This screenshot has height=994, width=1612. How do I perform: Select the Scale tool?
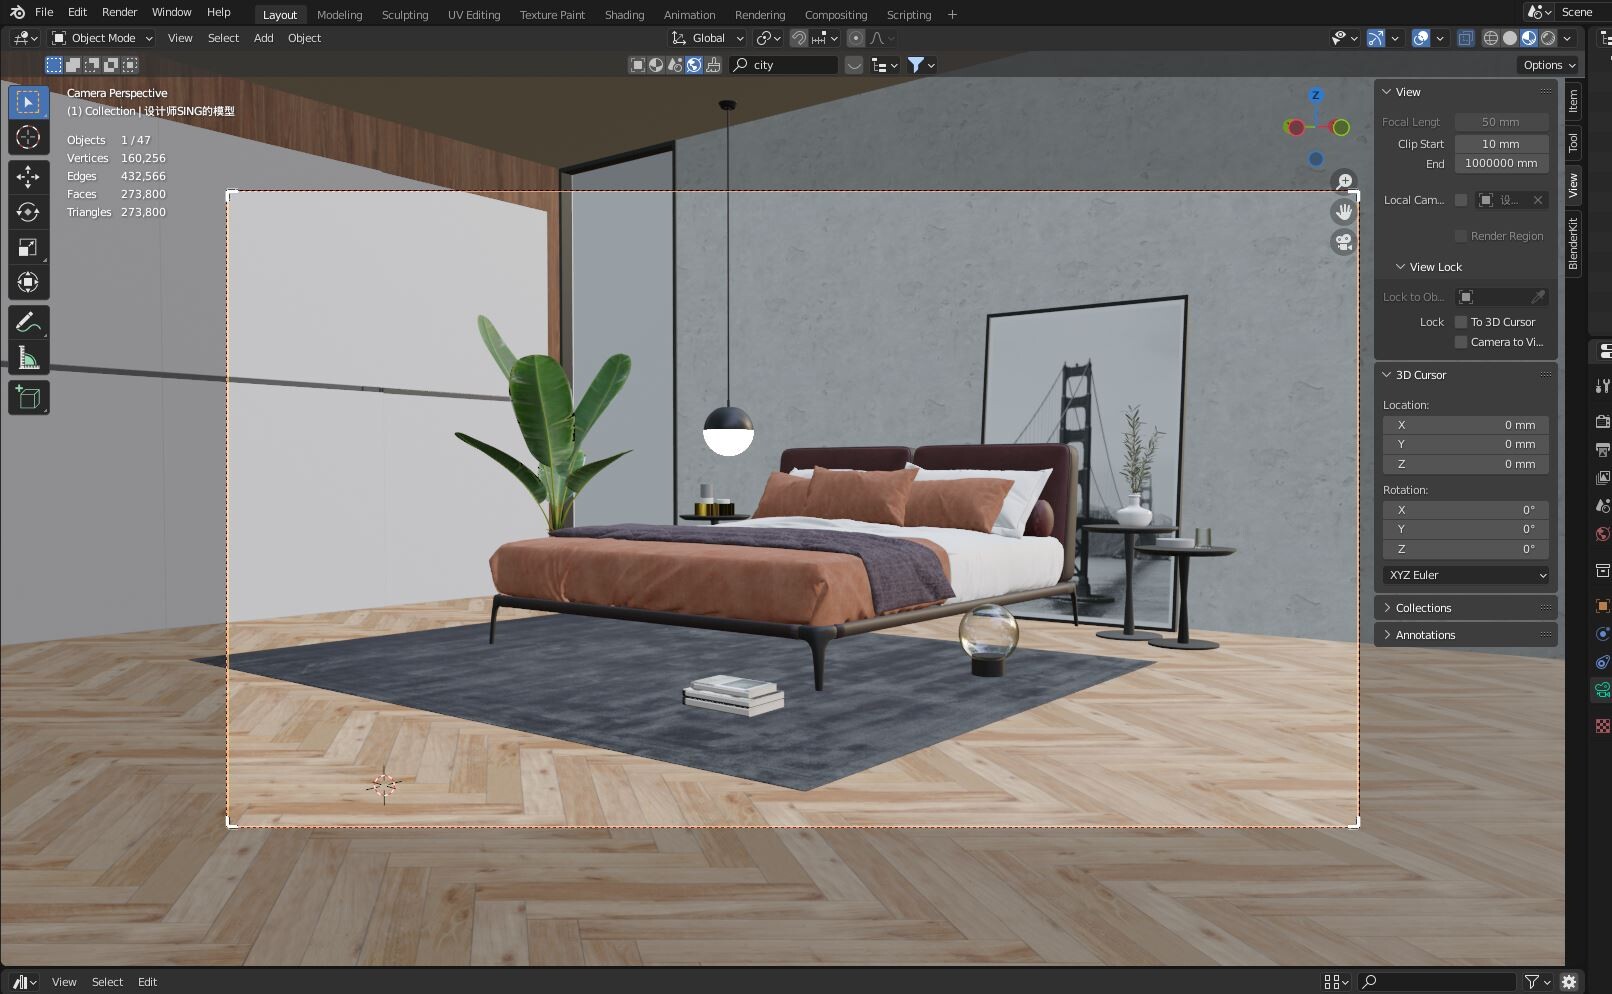[x=28, y=246]
